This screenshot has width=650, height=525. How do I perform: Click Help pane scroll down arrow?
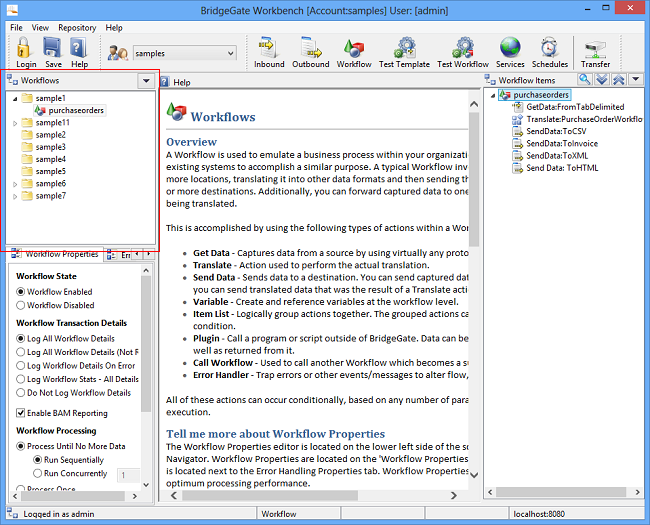(x=474, y=475)
